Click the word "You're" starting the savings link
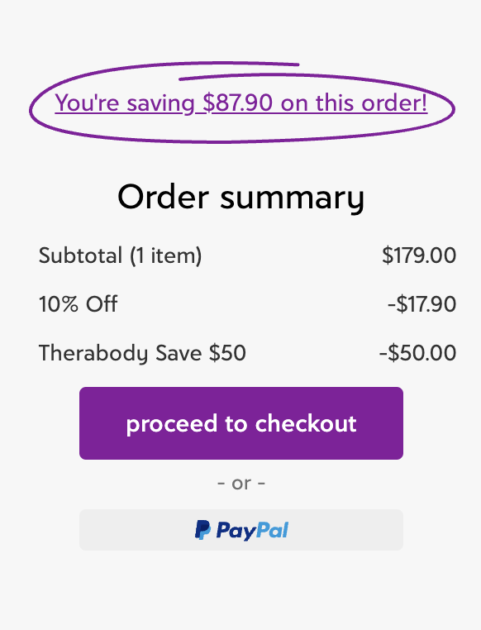Viewport: 481px width, 630px height. (87, 103)
